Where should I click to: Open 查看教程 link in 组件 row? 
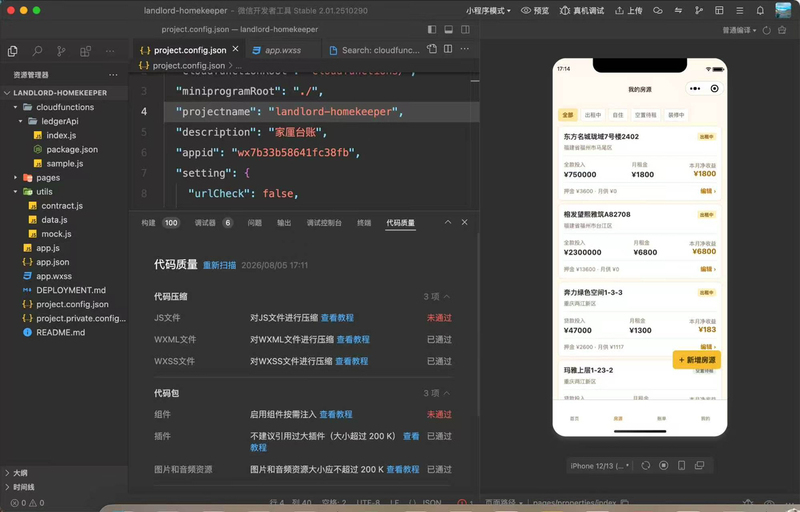pyautogui.click(x=336, y=415)
